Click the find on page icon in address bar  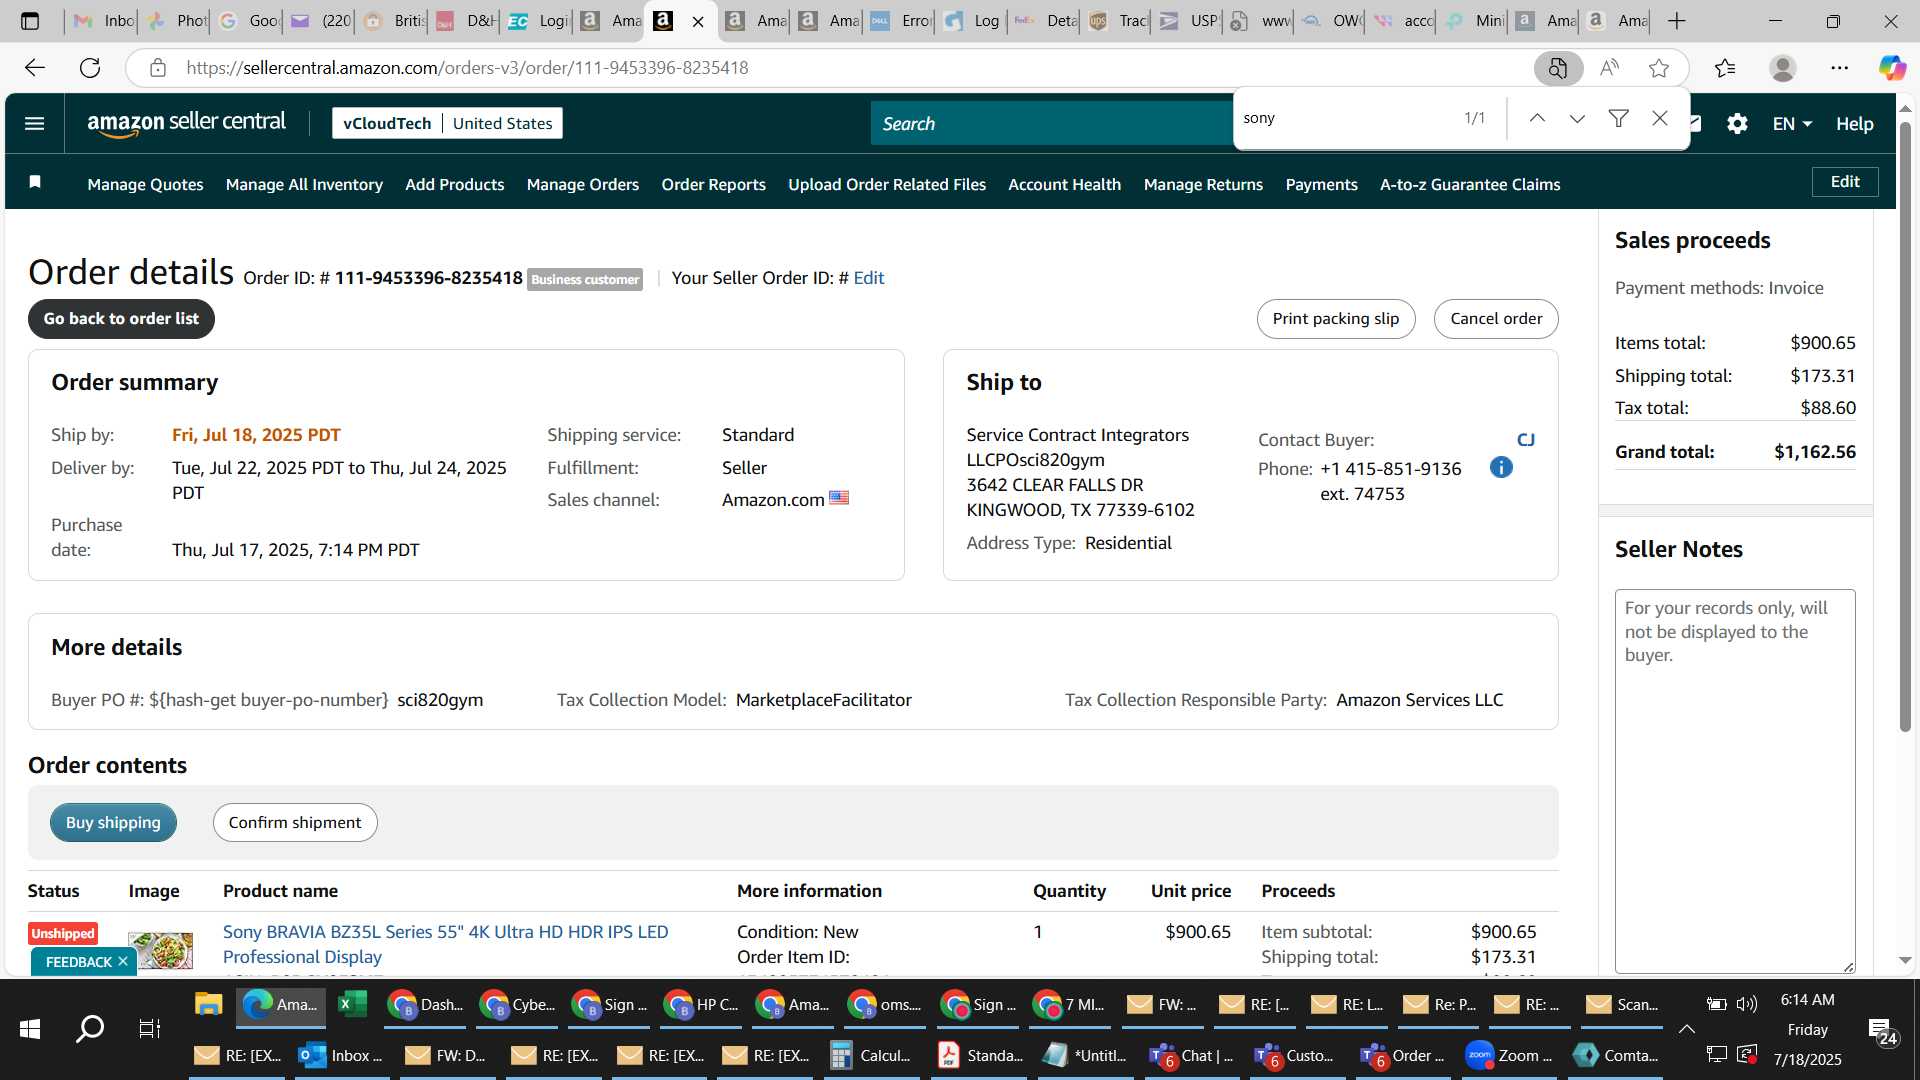pyautogui.click(x=1558, y=68)
